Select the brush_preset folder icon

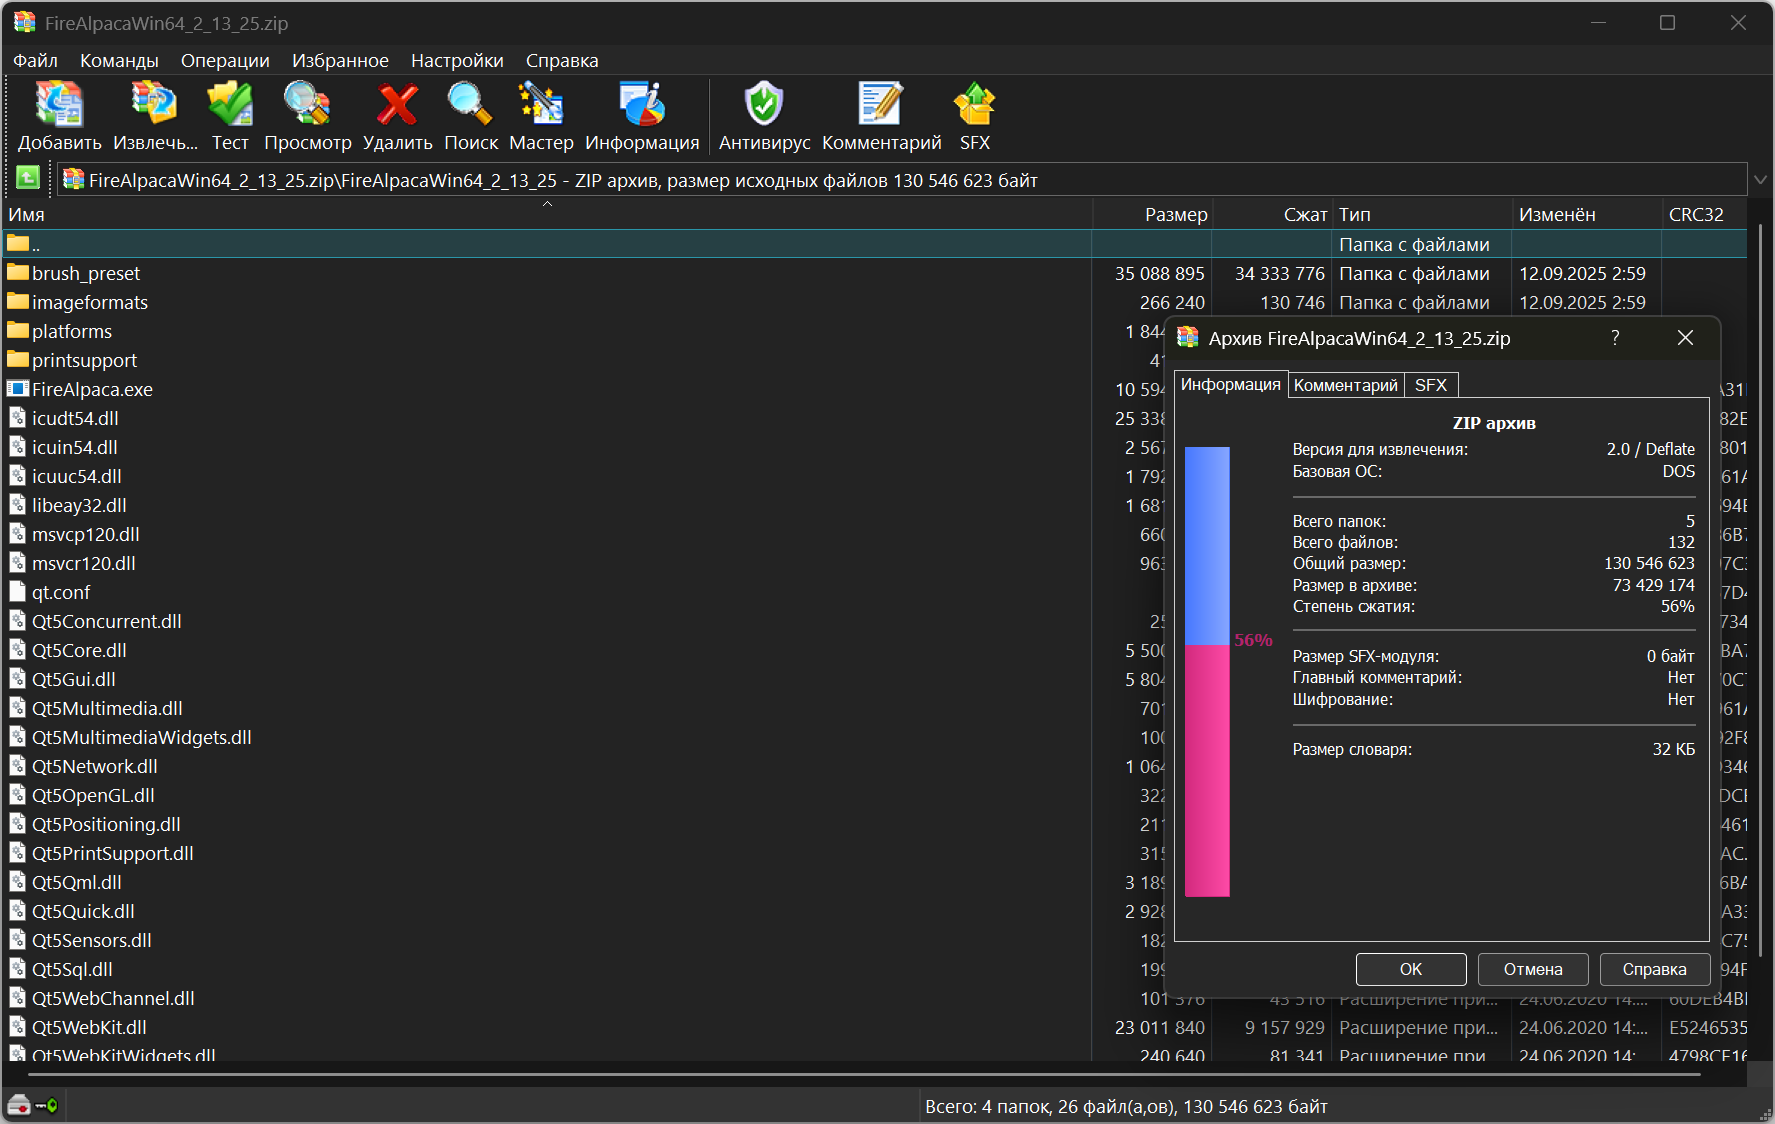click(18, 273)
